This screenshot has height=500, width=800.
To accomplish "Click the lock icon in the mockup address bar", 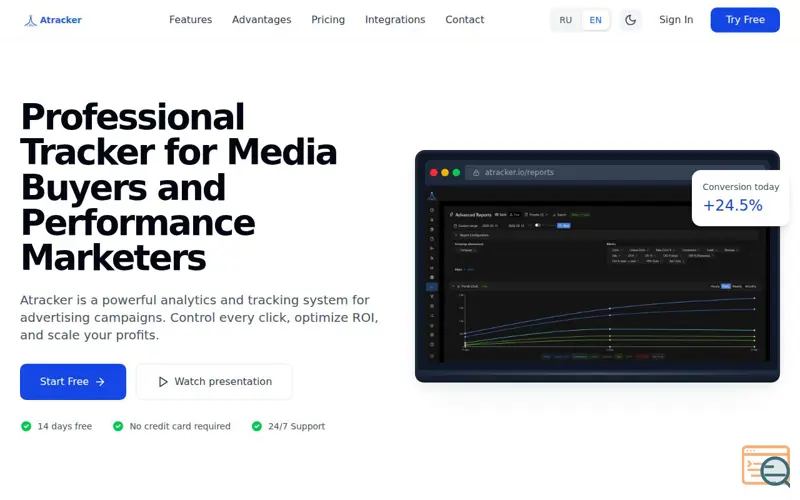I will coord(476,172).
